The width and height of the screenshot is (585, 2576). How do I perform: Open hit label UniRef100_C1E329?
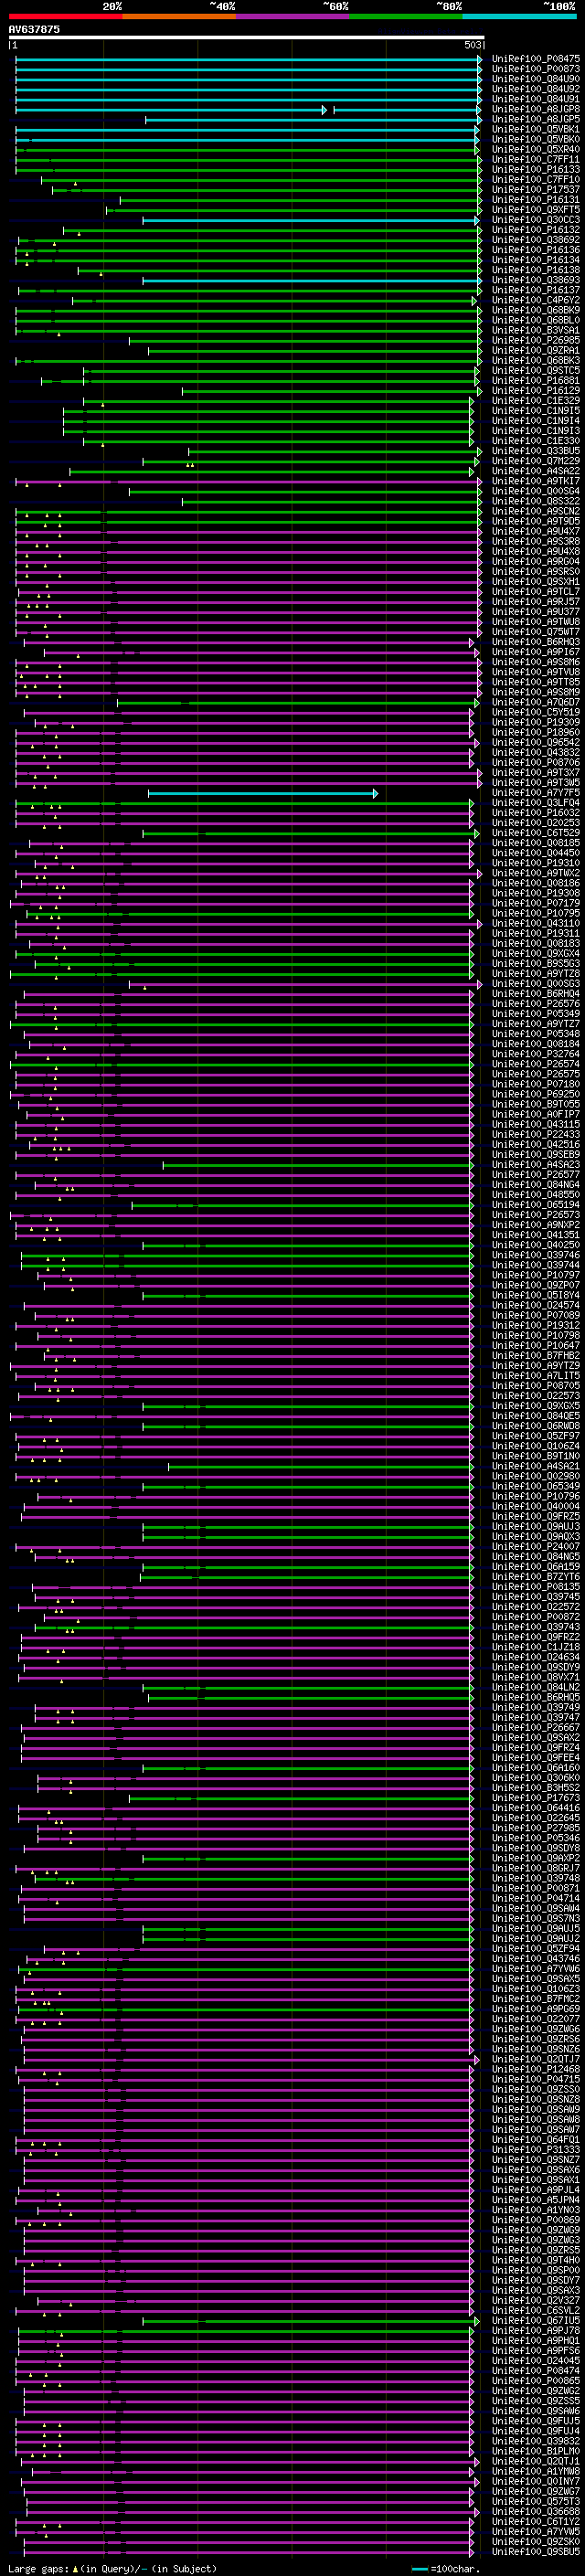click(x=536, y=401)
